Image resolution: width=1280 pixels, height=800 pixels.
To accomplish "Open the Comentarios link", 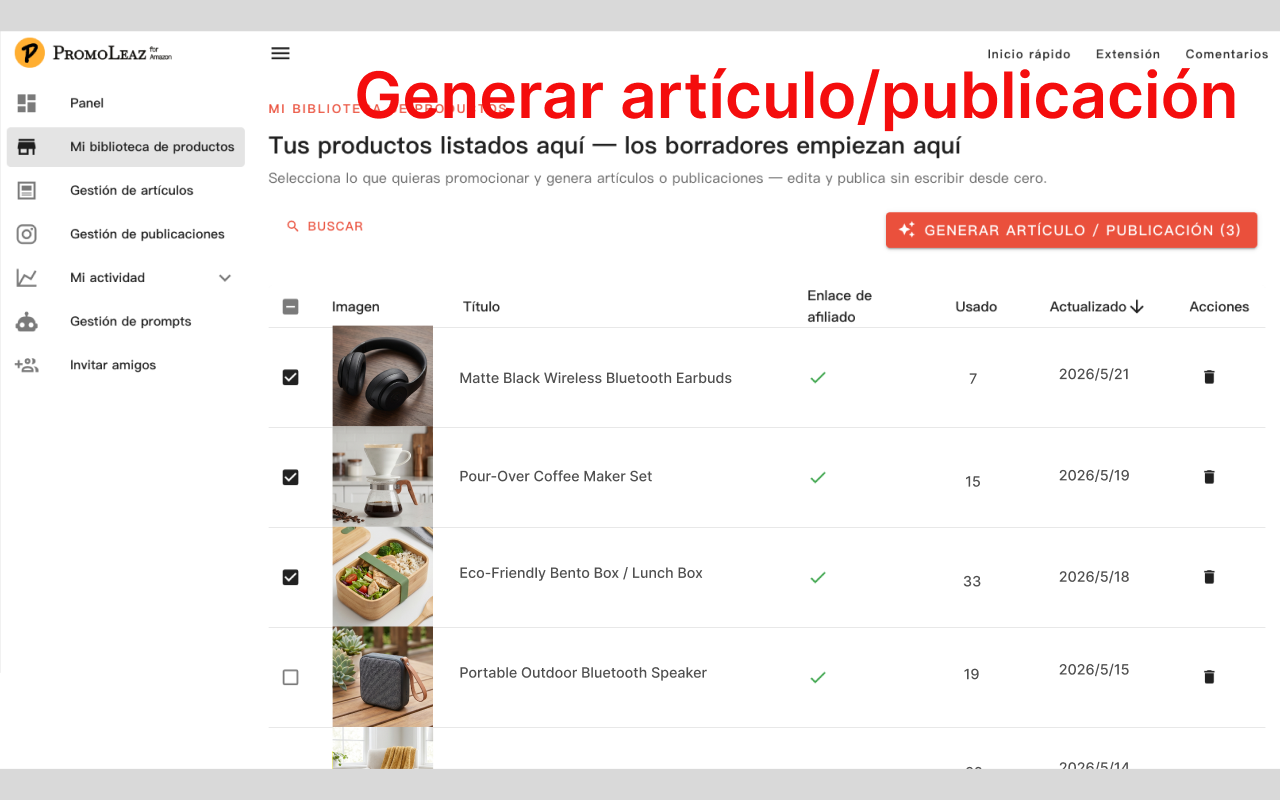I will coord(1227,54).
